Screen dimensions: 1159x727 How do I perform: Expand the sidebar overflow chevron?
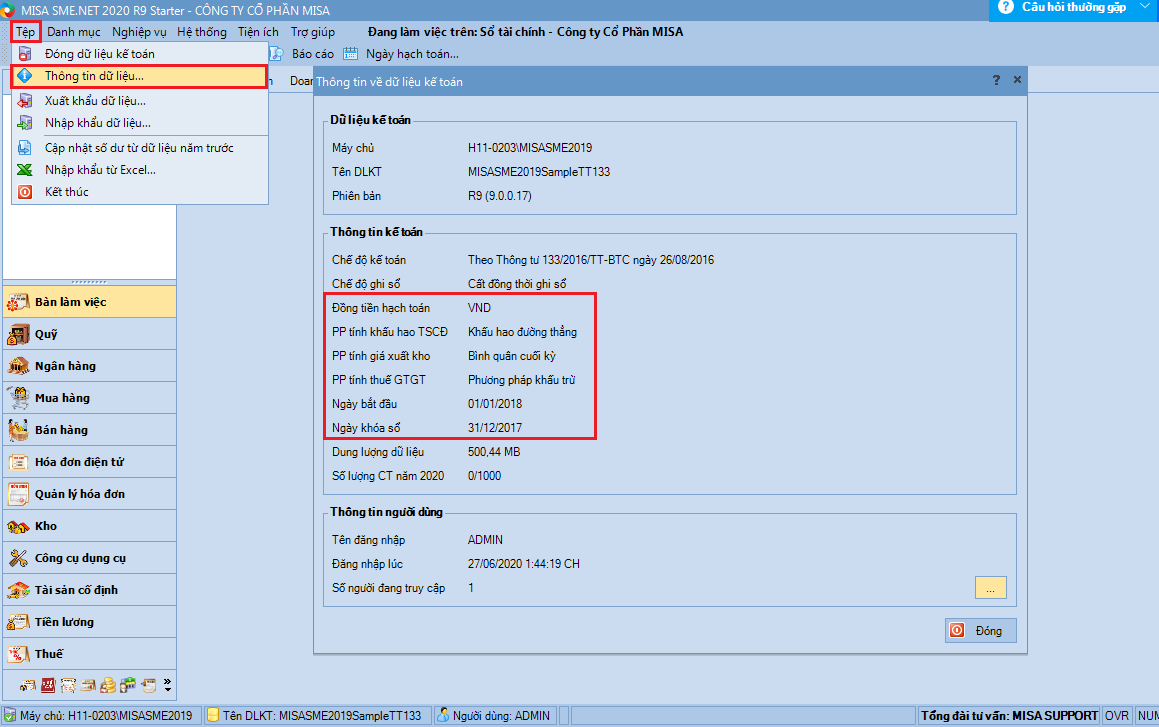coord(168,686)
